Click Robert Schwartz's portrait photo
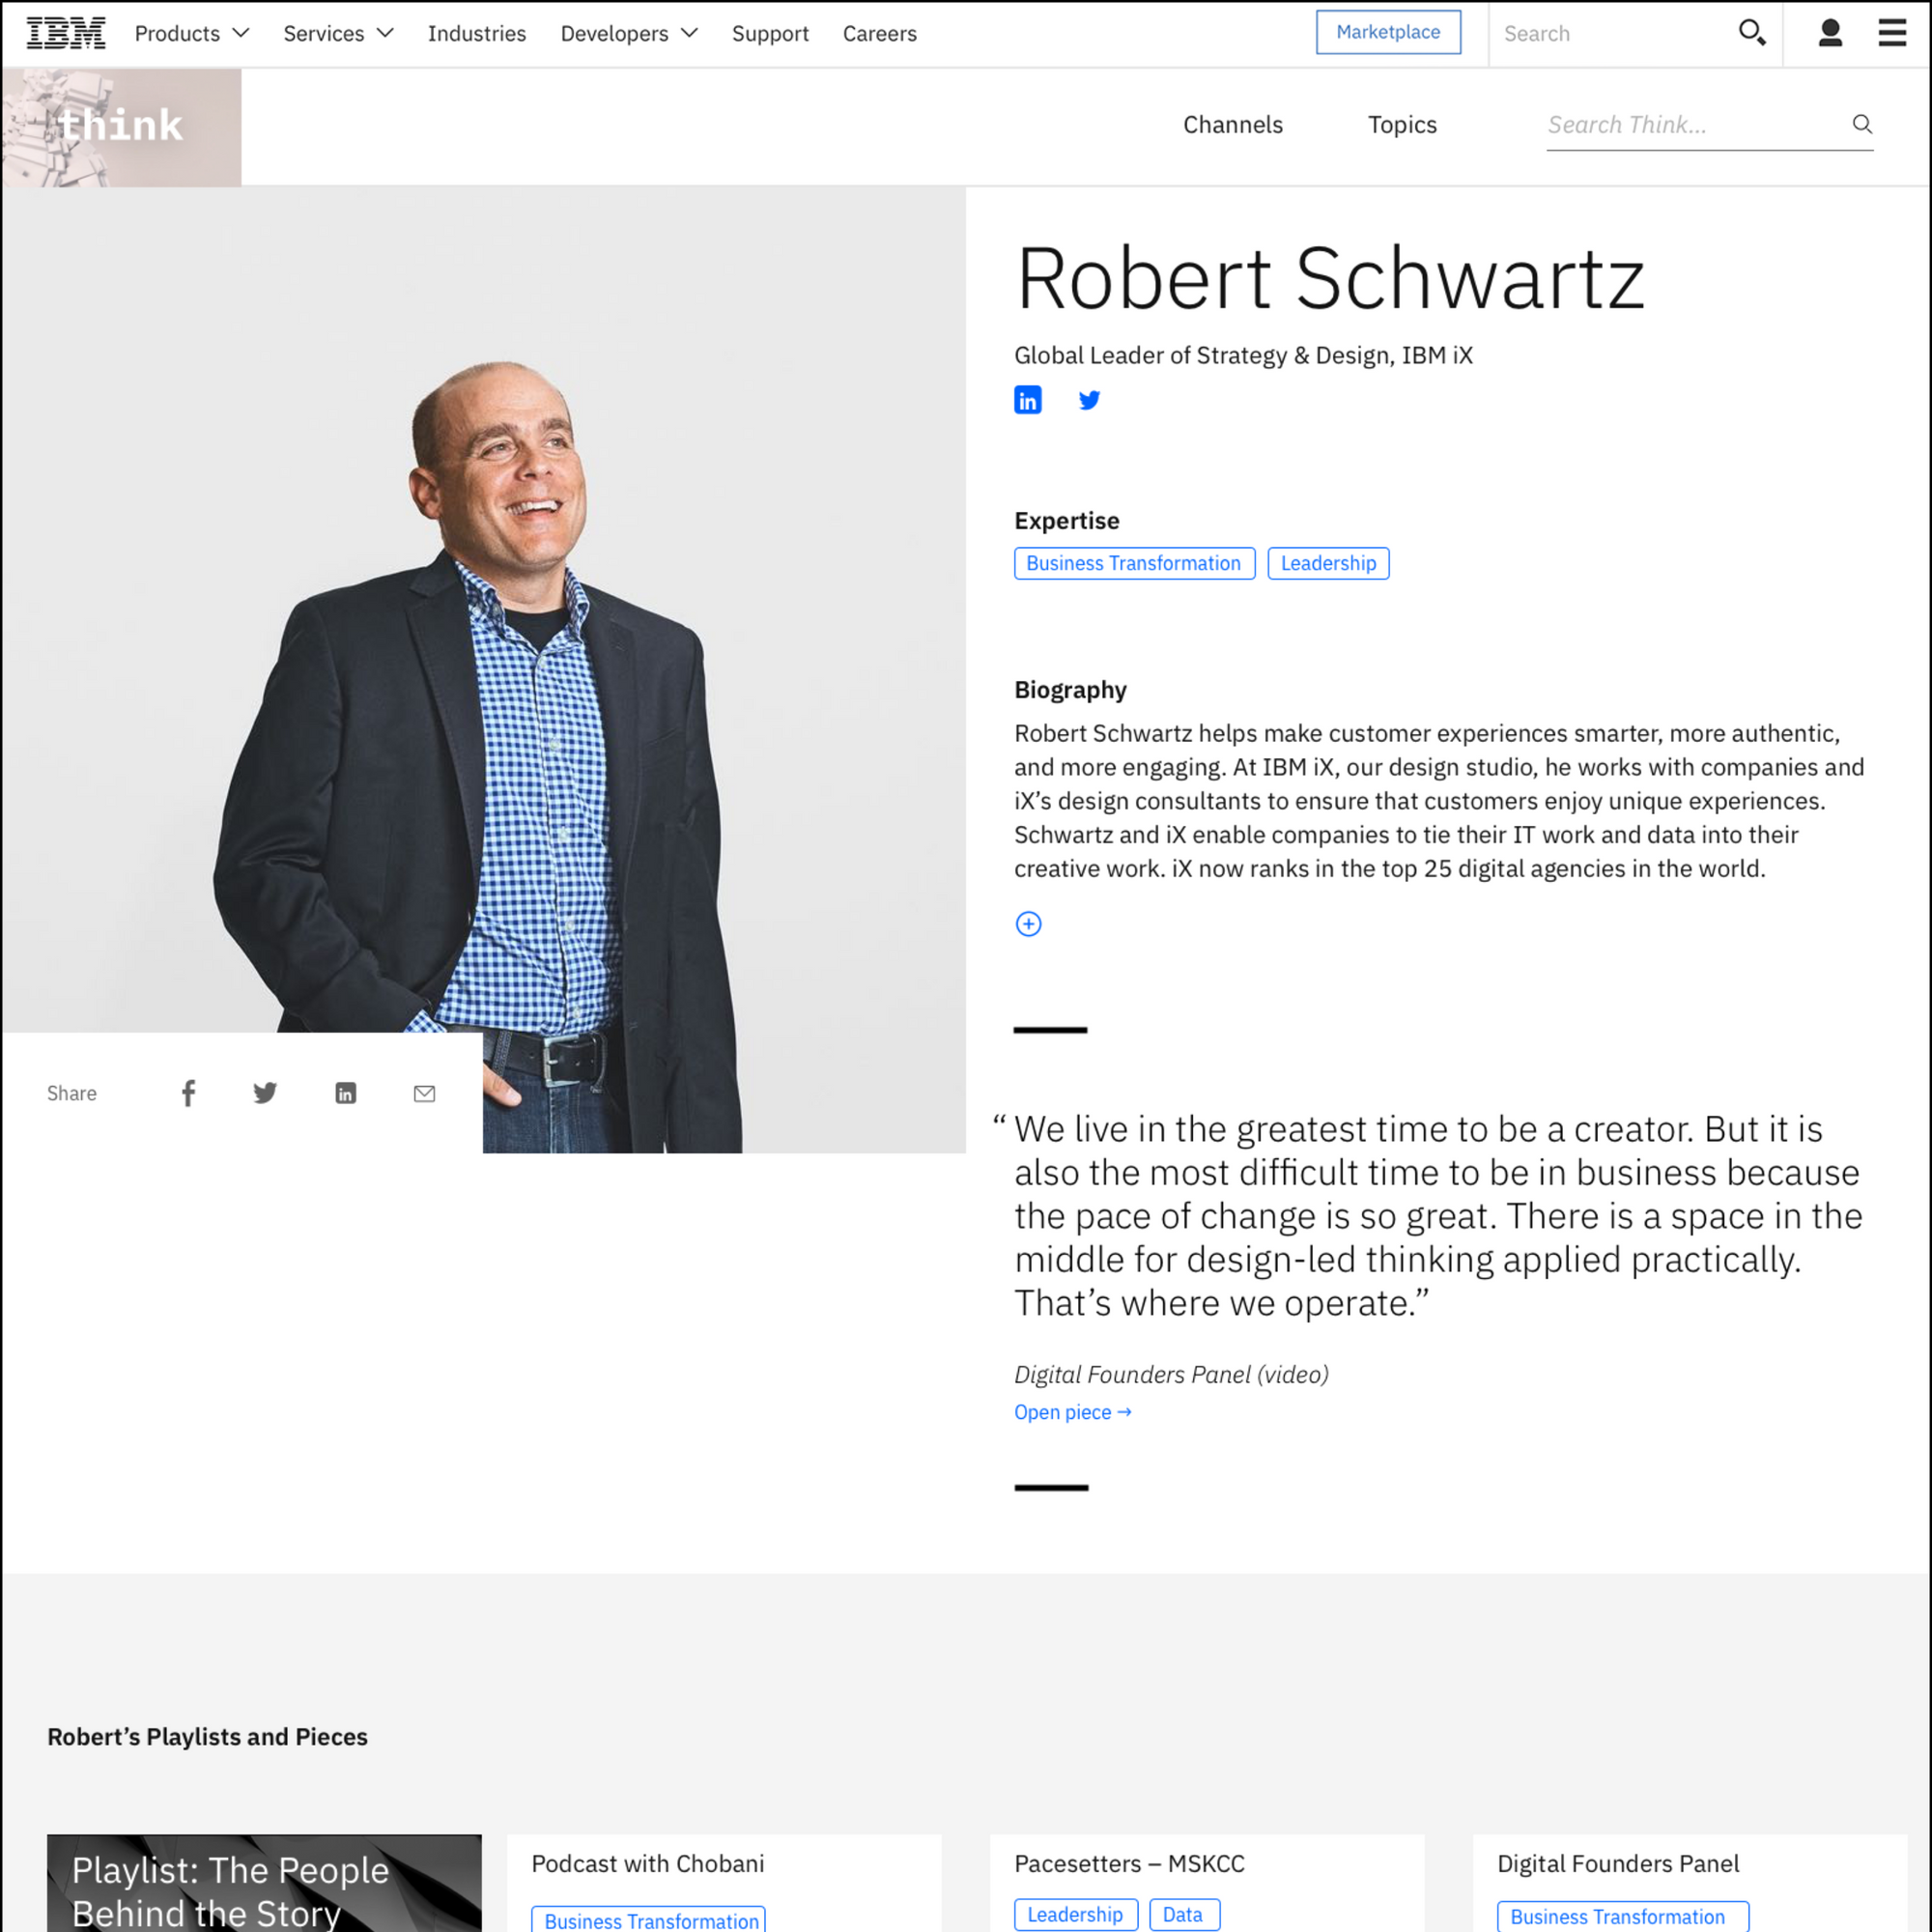Viewport: 1932px width, 1932px height. pyautogui.click(x=484, y=670)
